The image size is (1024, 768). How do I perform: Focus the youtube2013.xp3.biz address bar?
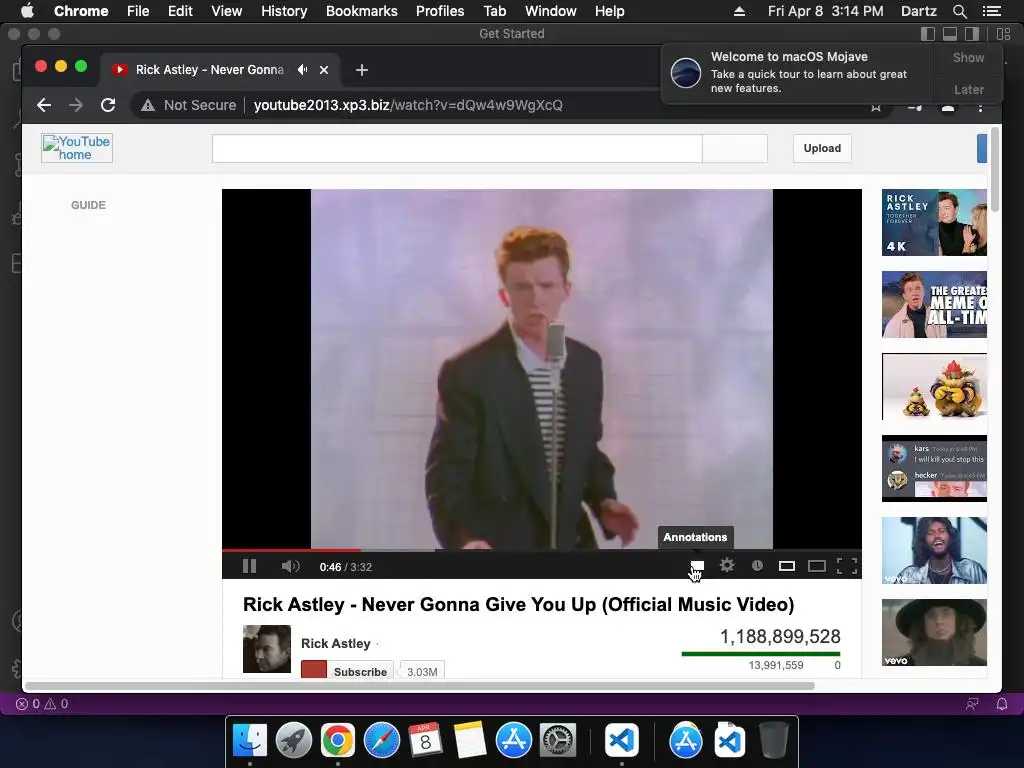click(408, 105)
